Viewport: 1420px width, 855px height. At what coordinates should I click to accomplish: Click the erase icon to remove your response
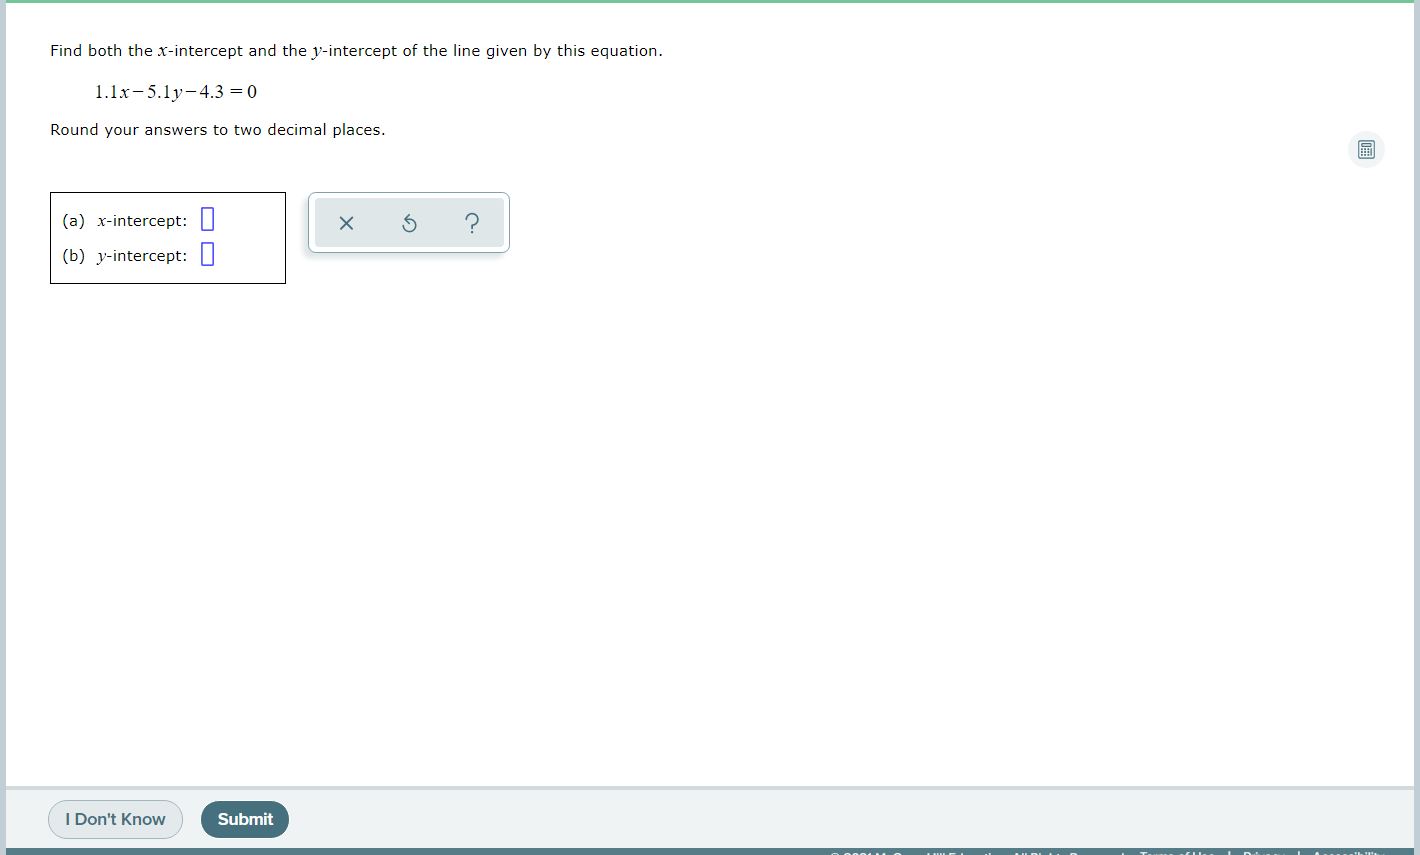tap(346, 223)
